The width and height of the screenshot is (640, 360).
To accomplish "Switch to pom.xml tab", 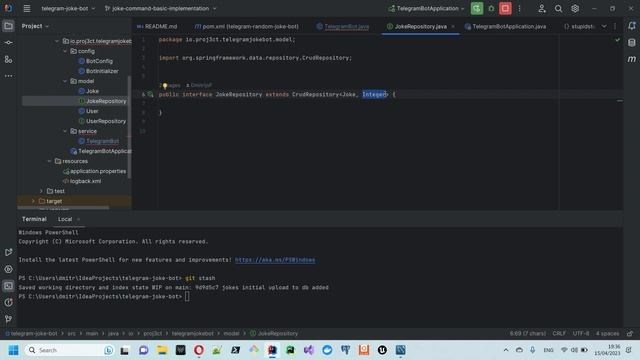I will (246, 27).
